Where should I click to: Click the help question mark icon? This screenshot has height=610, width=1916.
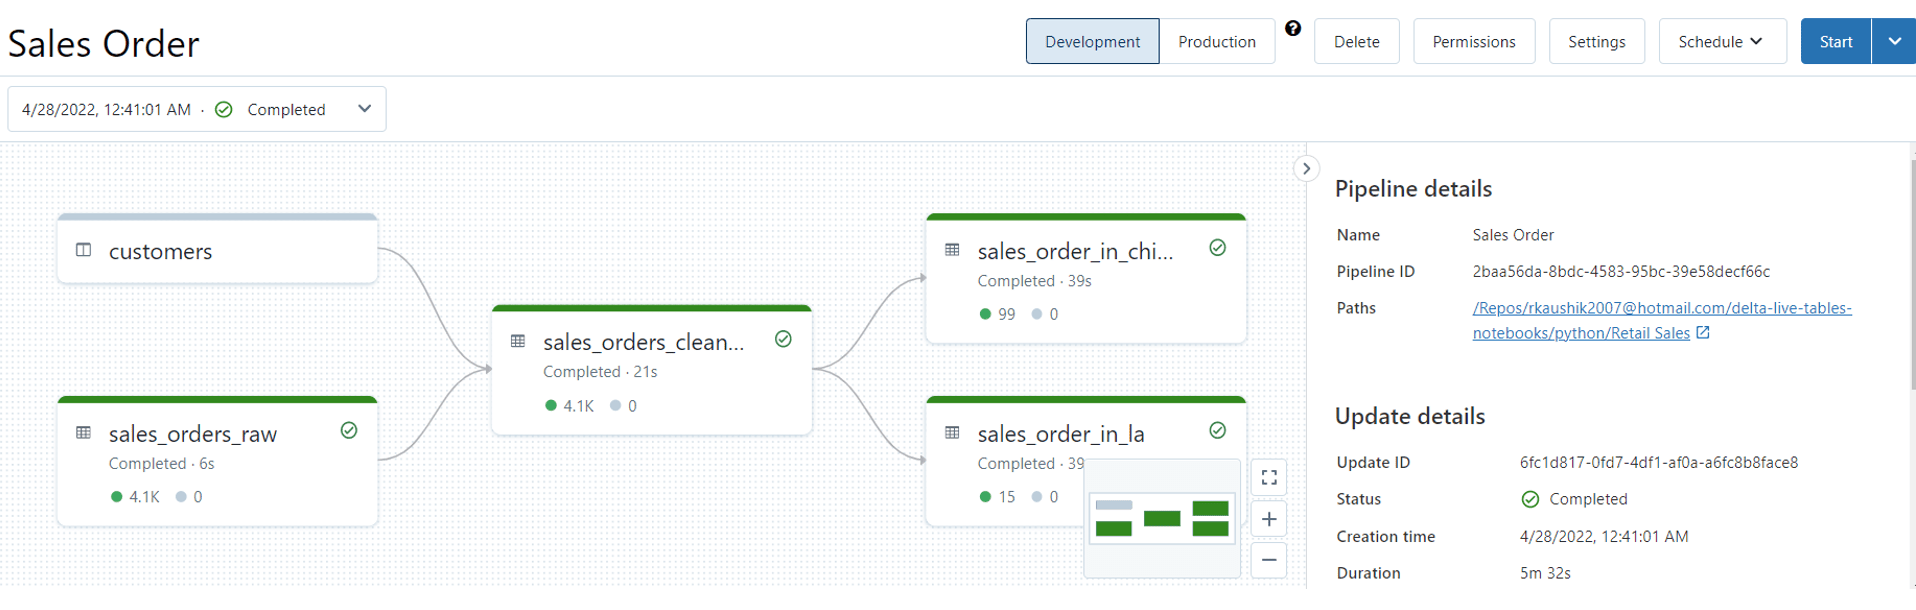pos(1293,29)
